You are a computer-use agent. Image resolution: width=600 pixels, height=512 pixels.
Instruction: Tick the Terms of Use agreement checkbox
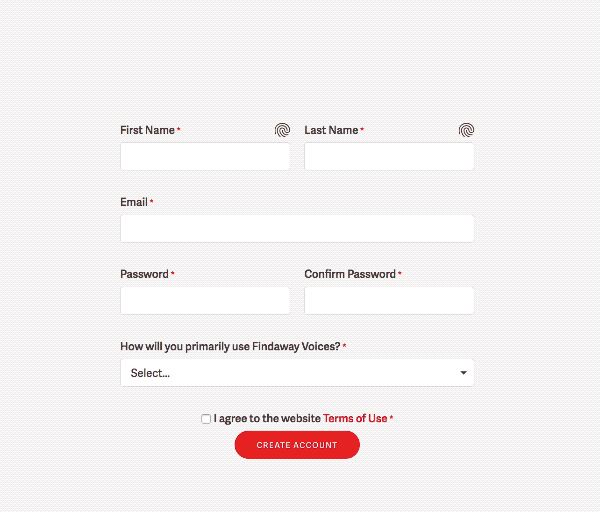pos(206,419)
